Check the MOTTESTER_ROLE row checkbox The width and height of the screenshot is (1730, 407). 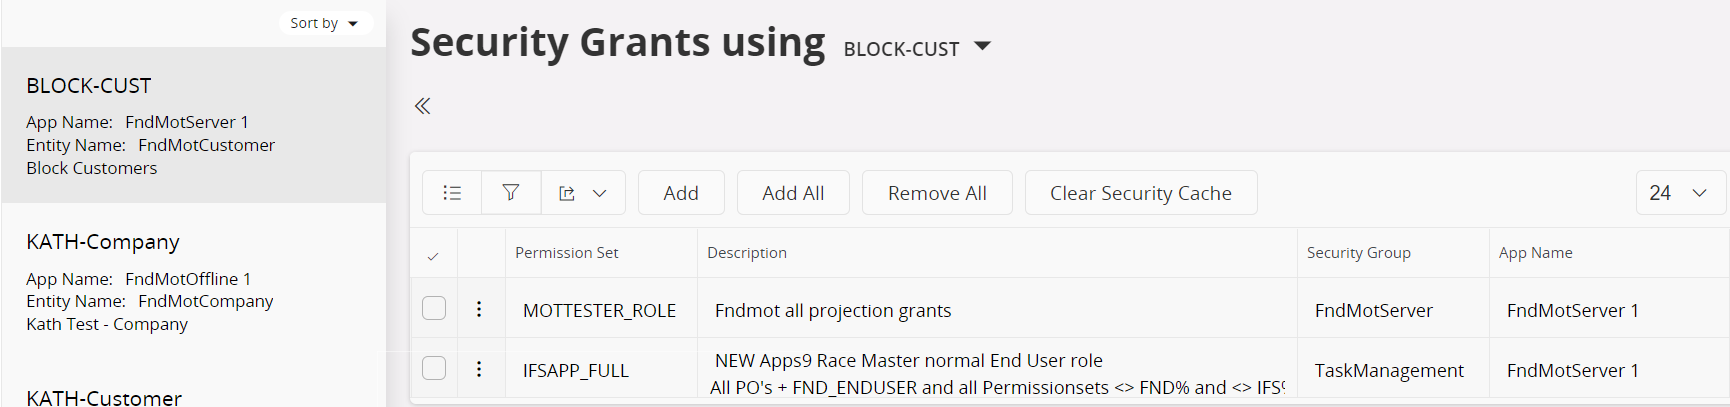(434, 308)
